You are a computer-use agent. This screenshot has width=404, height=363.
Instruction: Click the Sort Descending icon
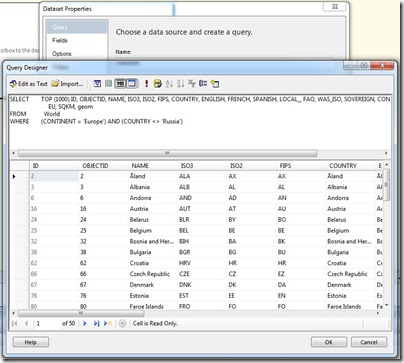tap(180, 84)
